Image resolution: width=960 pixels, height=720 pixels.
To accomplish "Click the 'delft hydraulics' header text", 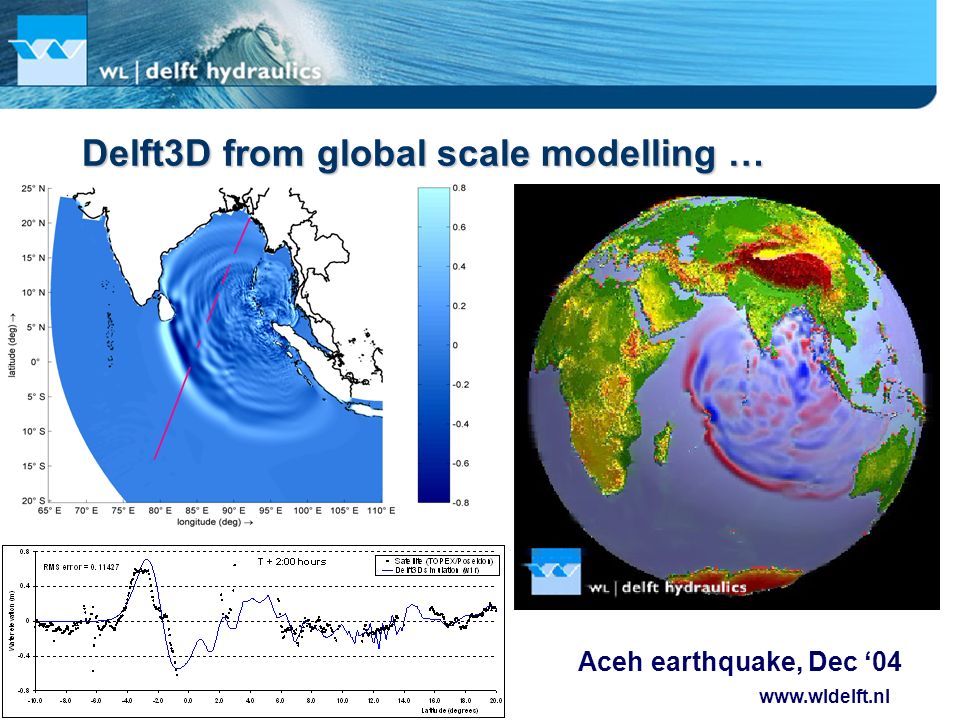I will tap(233, 72).
